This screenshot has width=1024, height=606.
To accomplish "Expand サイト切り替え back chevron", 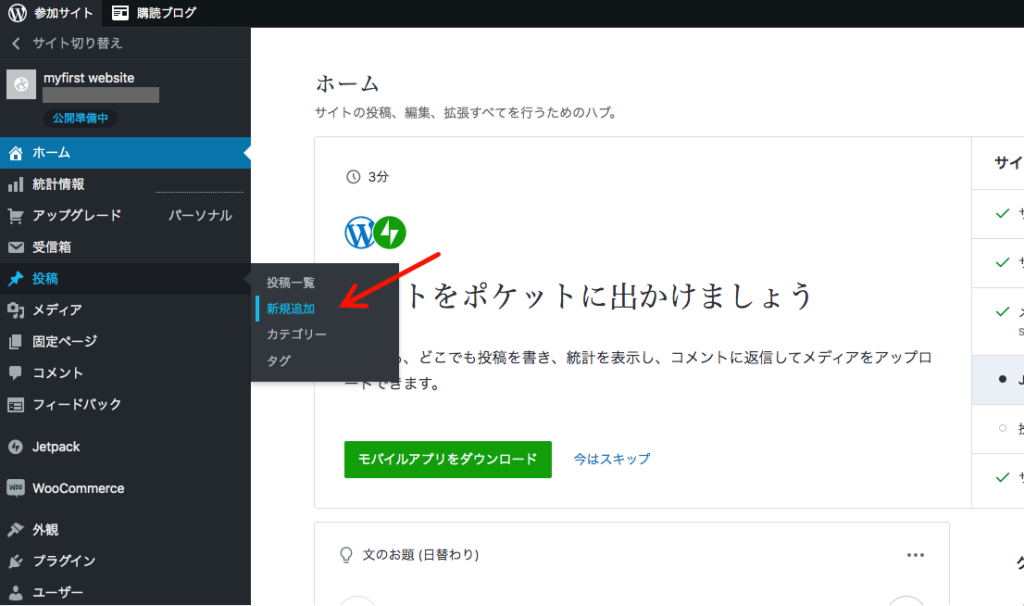I will click(16, 43).
